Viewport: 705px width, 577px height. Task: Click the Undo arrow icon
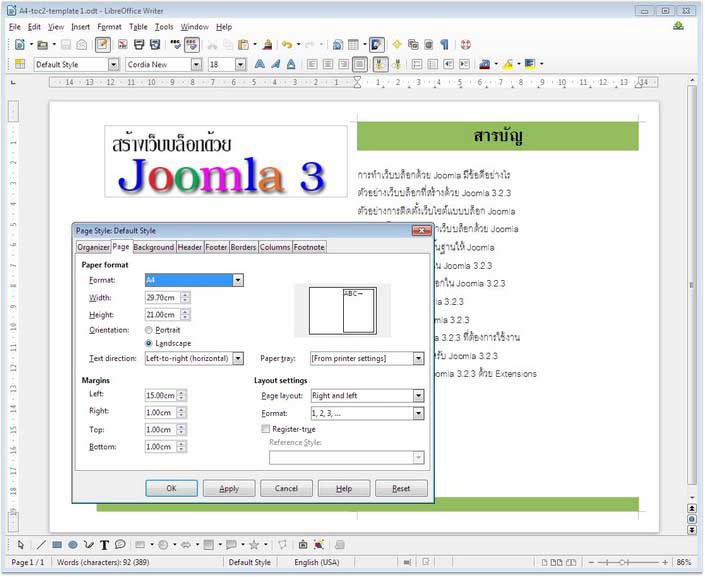[287, 45]
